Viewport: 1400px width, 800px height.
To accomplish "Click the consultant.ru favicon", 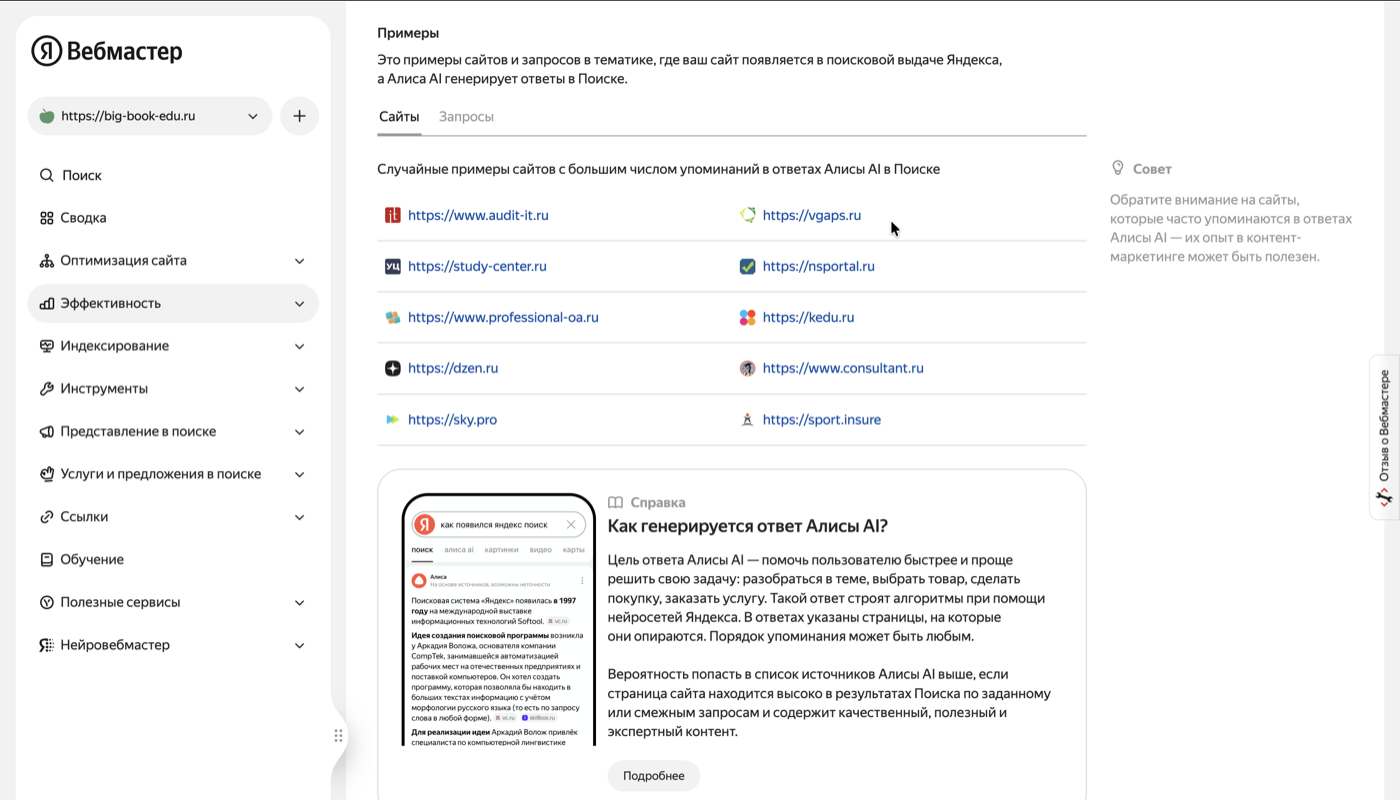I will [747, 368].
